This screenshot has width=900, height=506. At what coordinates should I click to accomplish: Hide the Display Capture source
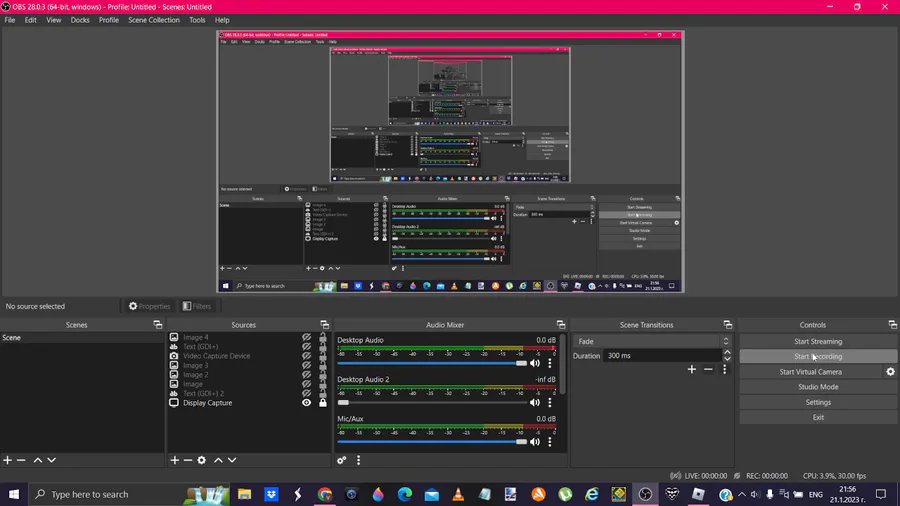(307, 403)
